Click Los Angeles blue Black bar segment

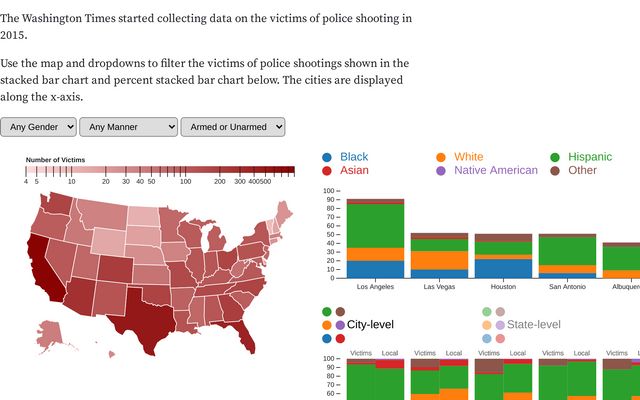click(x=375, y=269)
